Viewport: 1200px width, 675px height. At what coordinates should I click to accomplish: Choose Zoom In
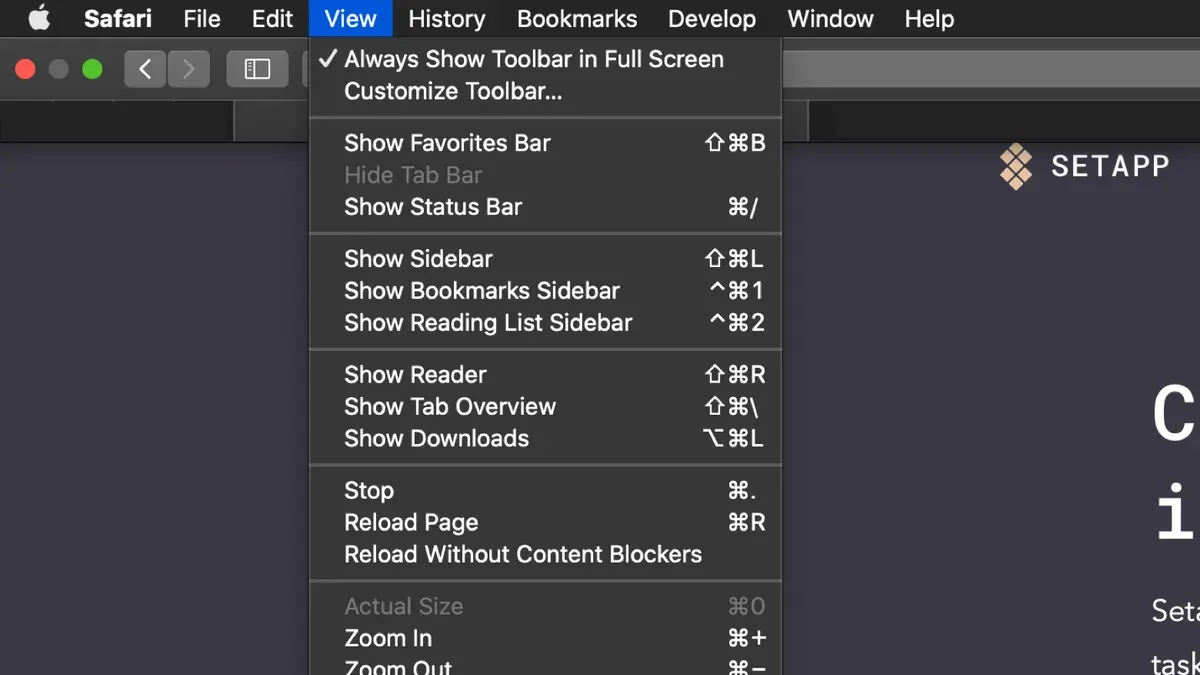coord(545,638)
